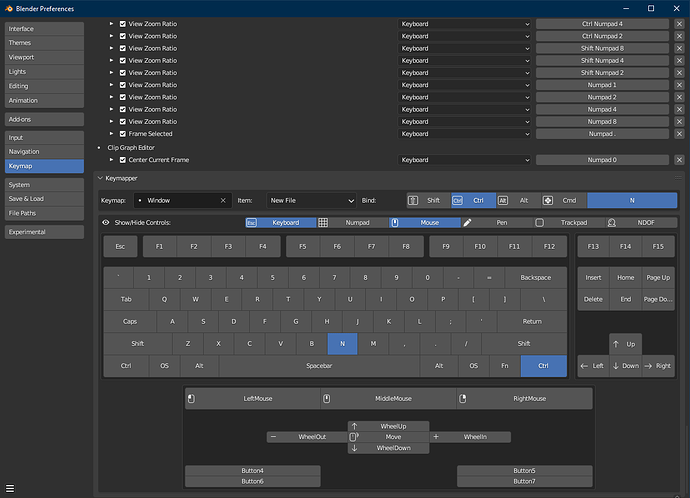Viewport: 690px width, 498px height.
Task: Toggle Numpad visibility in Show/Hide Controls
Action: coord(352,223)
